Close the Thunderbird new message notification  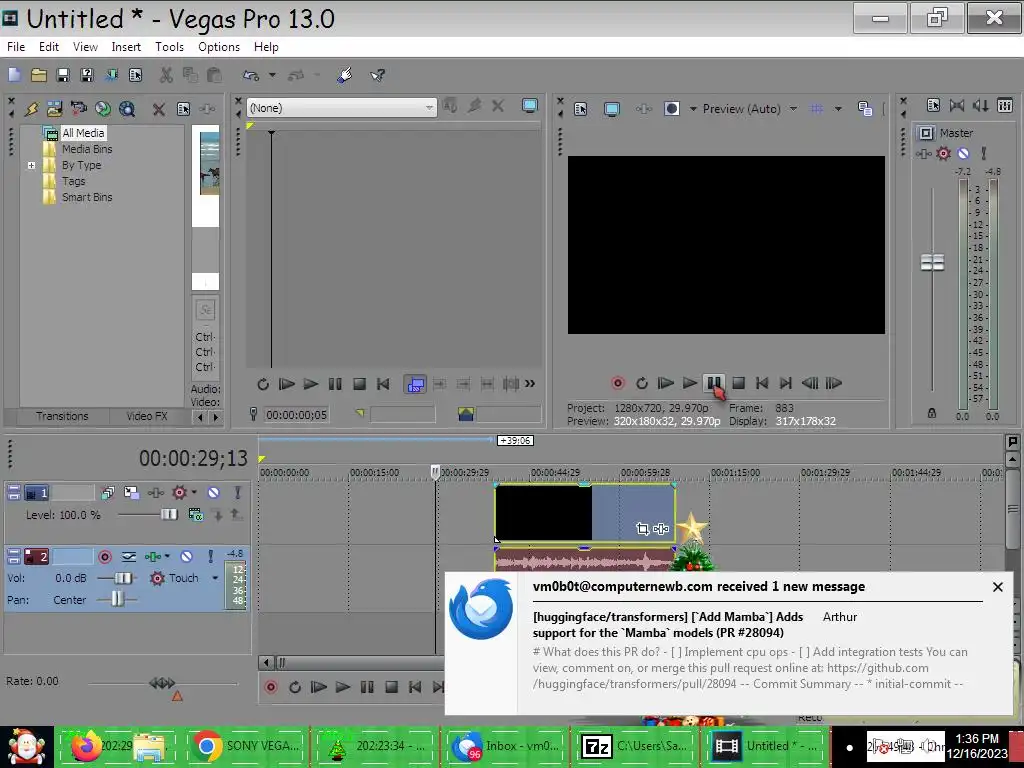click(x=997, y=587)
